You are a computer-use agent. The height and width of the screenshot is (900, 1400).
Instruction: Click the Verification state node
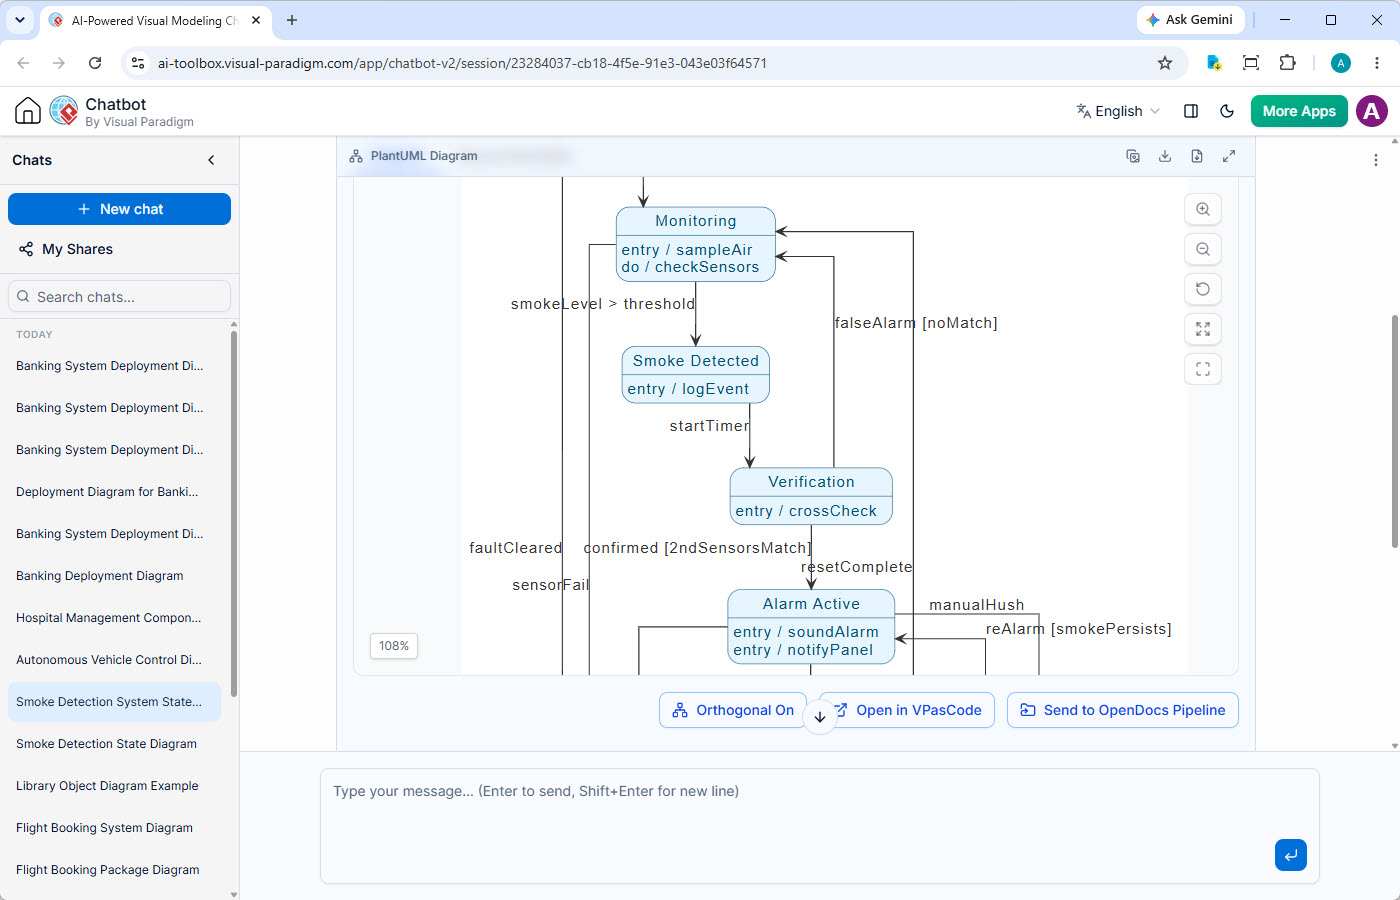click(811, 496)
